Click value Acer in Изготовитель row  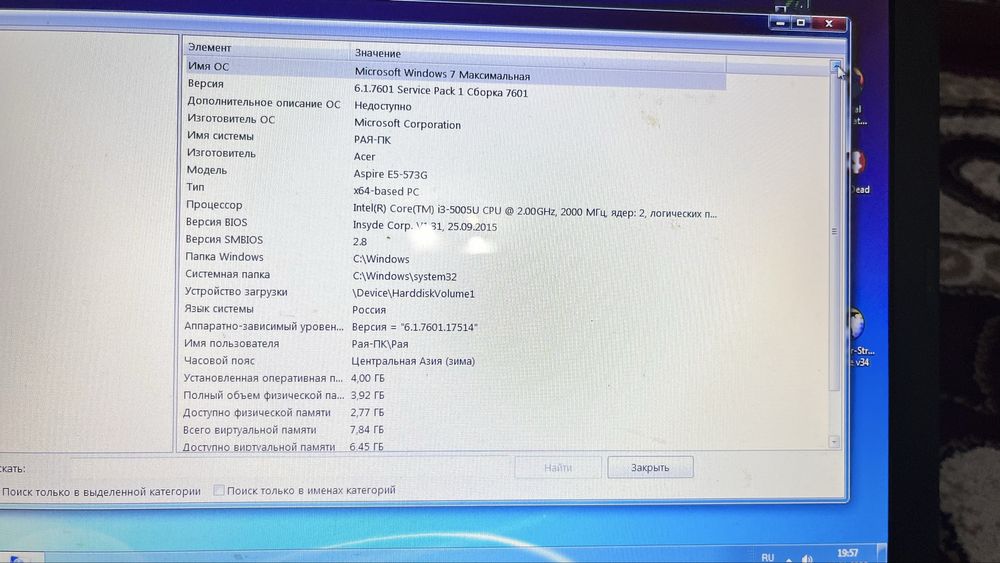[364, 157]
